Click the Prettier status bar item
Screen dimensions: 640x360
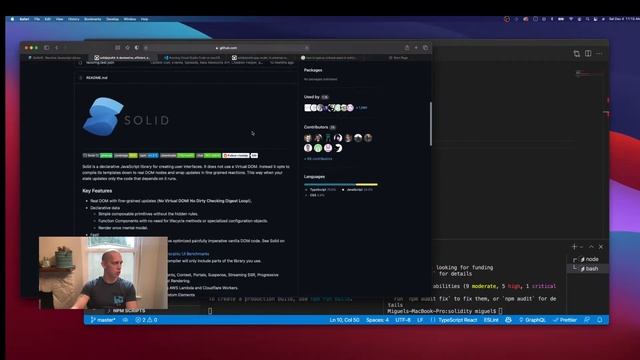(x=565, y=320)
